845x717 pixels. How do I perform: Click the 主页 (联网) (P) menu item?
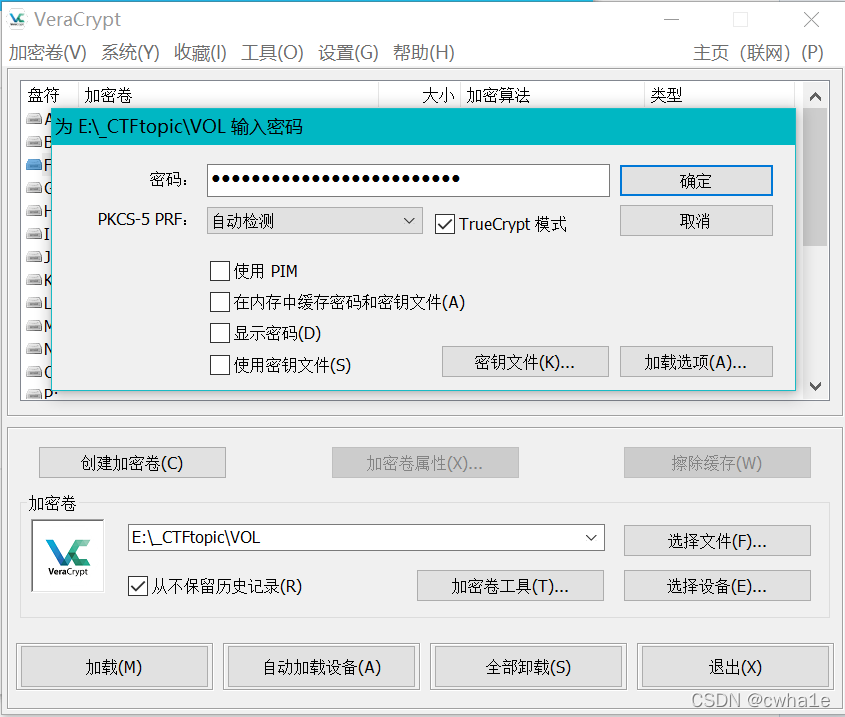(x=758, y=52)
